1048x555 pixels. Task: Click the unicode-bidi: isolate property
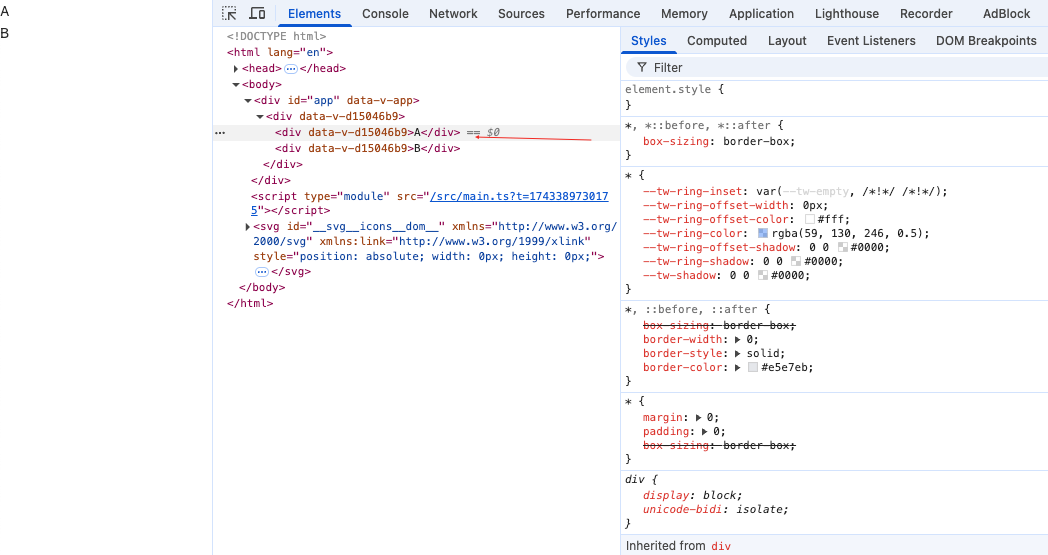click(715, 510)
